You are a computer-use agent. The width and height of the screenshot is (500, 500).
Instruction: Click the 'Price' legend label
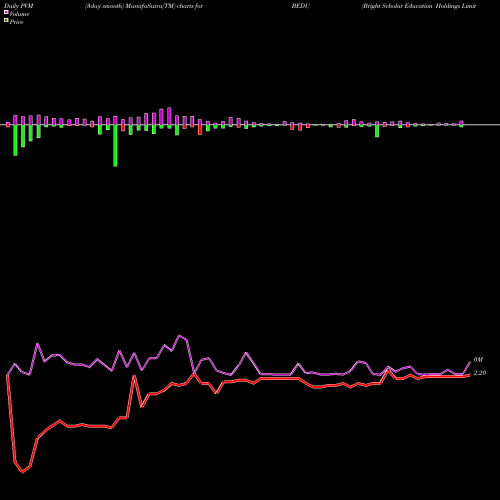(x=17, y=22)
